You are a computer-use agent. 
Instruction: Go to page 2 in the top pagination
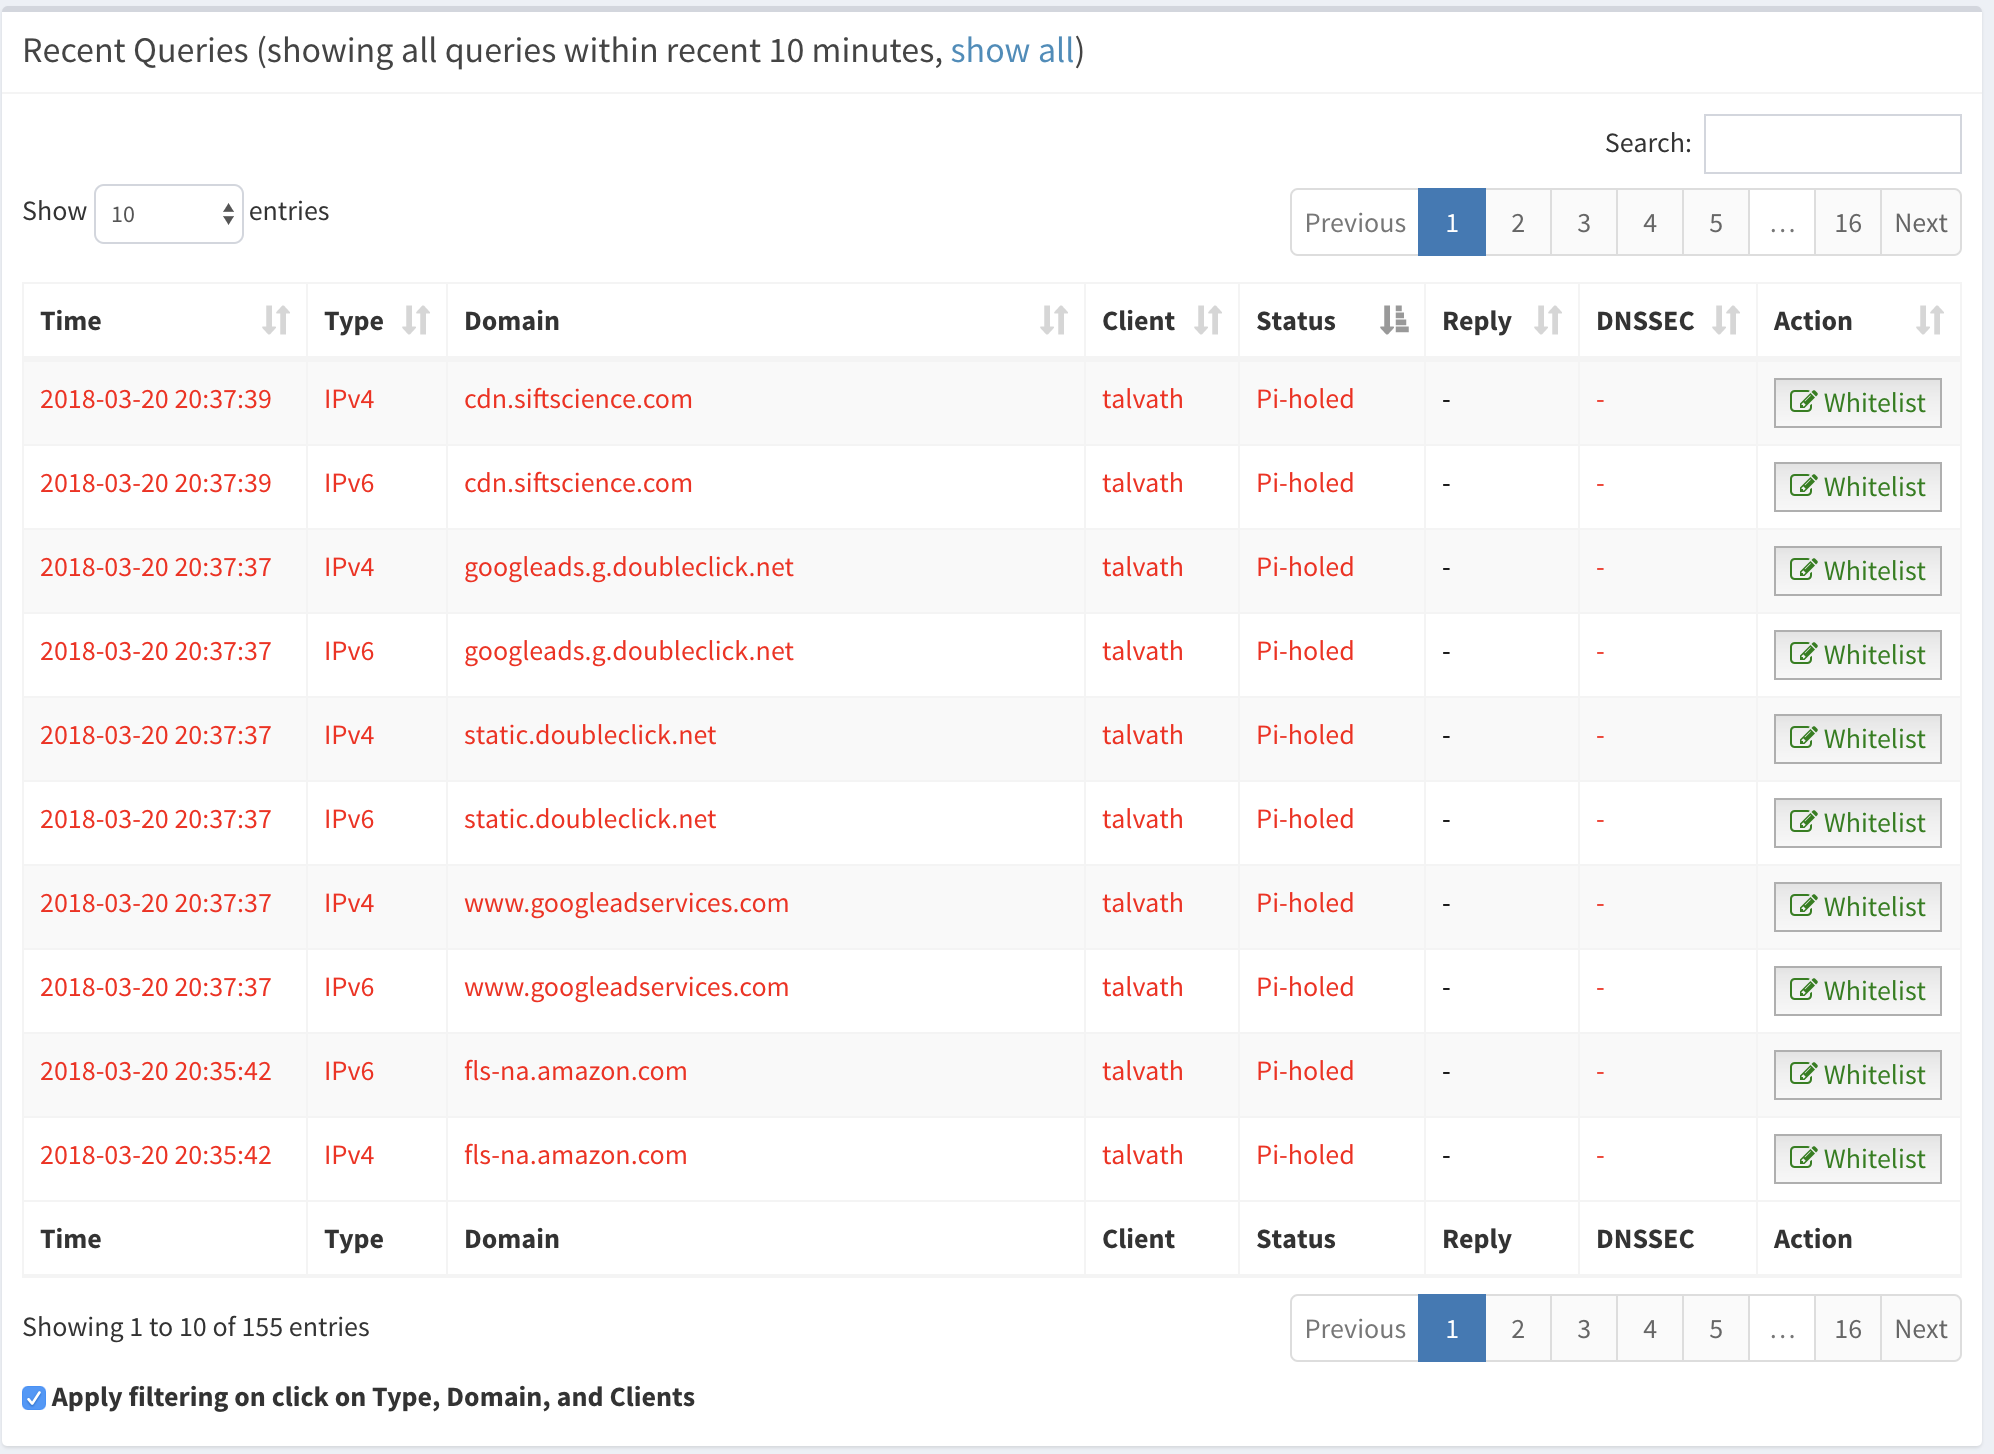point(1517,223)
